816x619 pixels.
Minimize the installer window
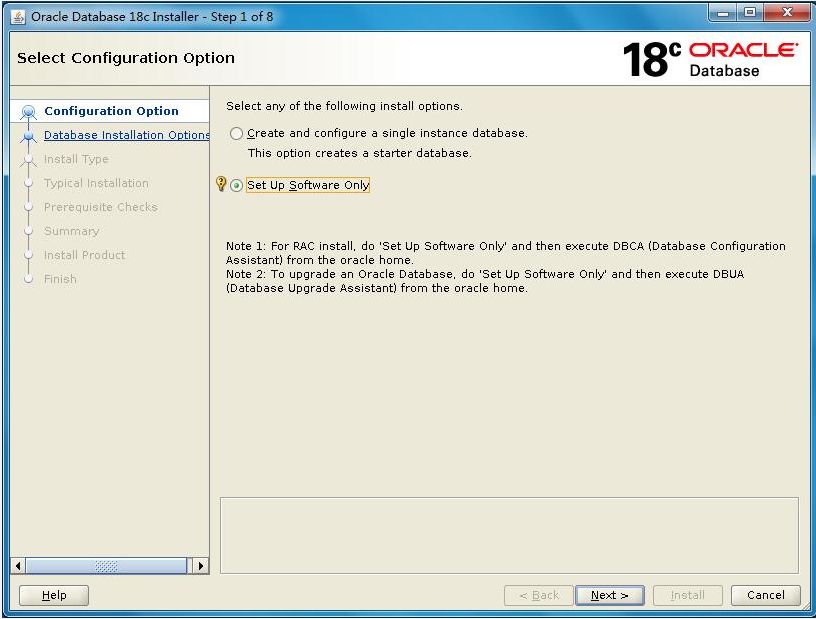(x=723, y=13)
